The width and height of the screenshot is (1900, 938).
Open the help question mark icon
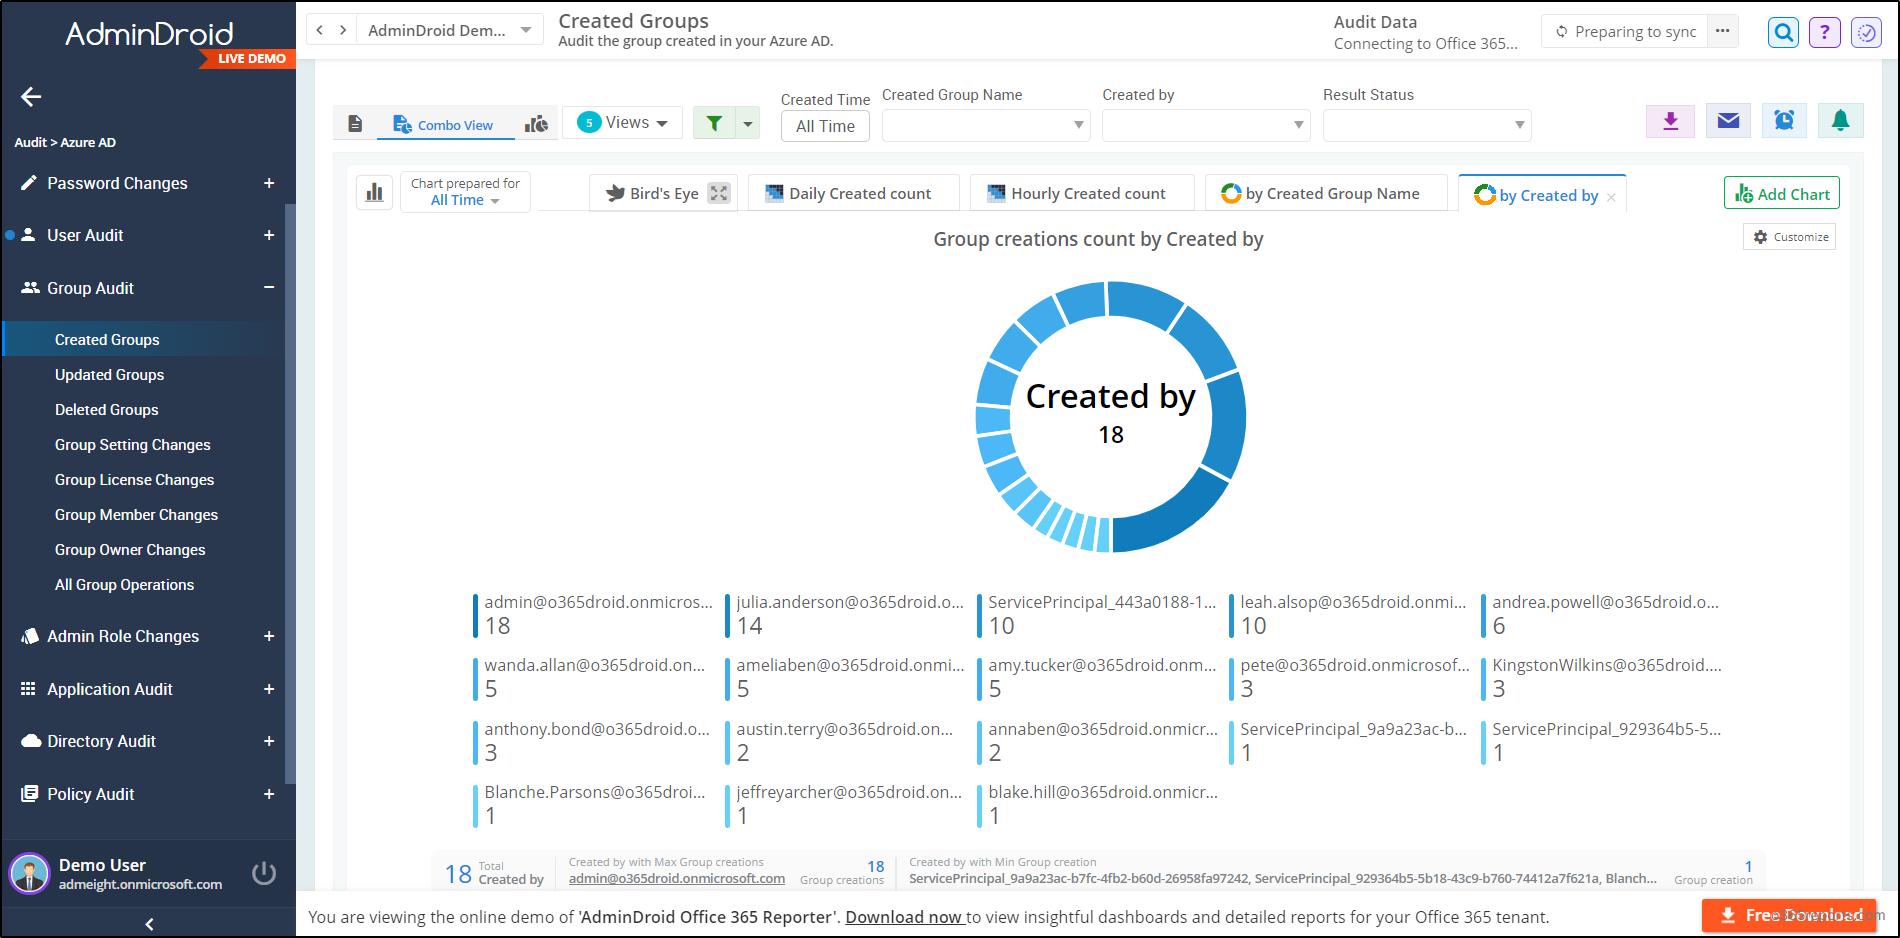tap(1825, 32)
